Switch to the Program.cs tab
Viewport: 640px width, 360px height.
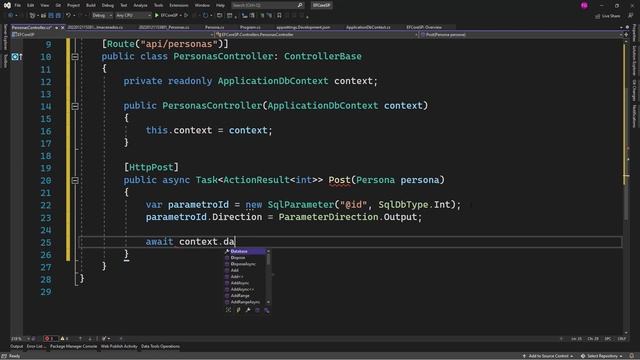coord(250,27)
